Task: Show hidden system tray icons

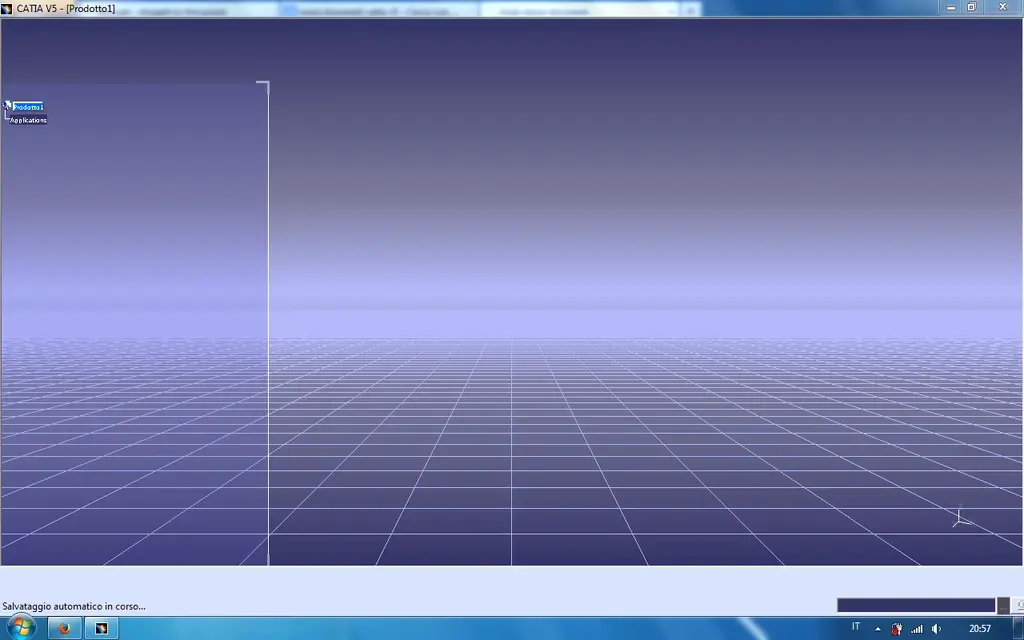Action: tap(878, 629)
